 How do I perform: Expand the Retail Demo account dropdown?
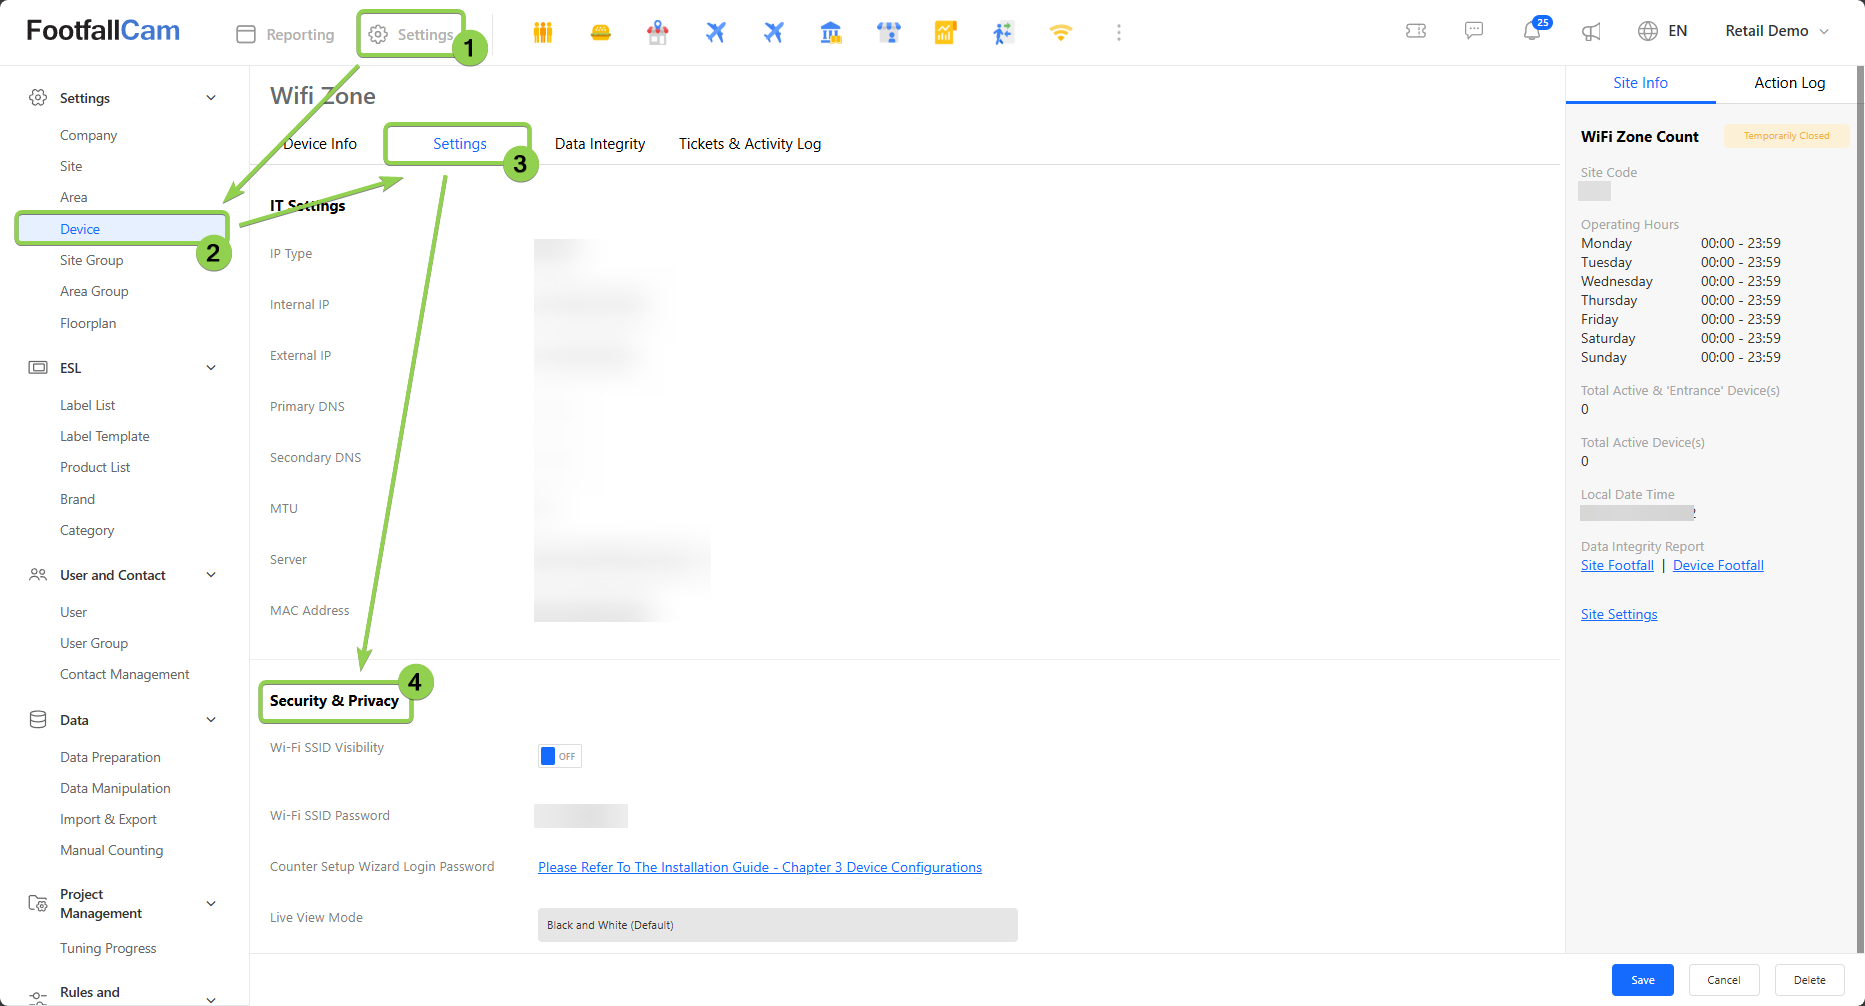(1776, 31)
